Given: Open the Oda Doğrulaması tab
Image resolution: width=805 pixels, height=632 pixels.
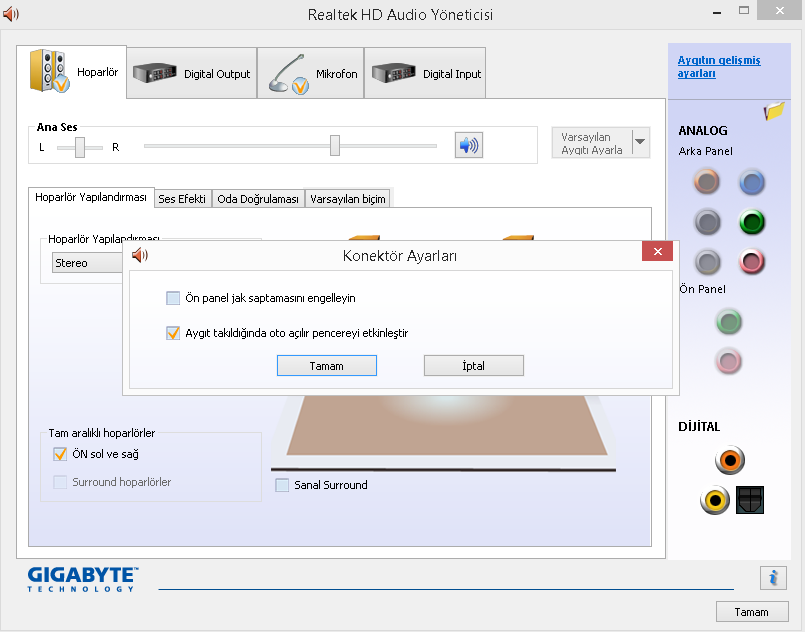Looking at the screenshot, I should (258, 199).
